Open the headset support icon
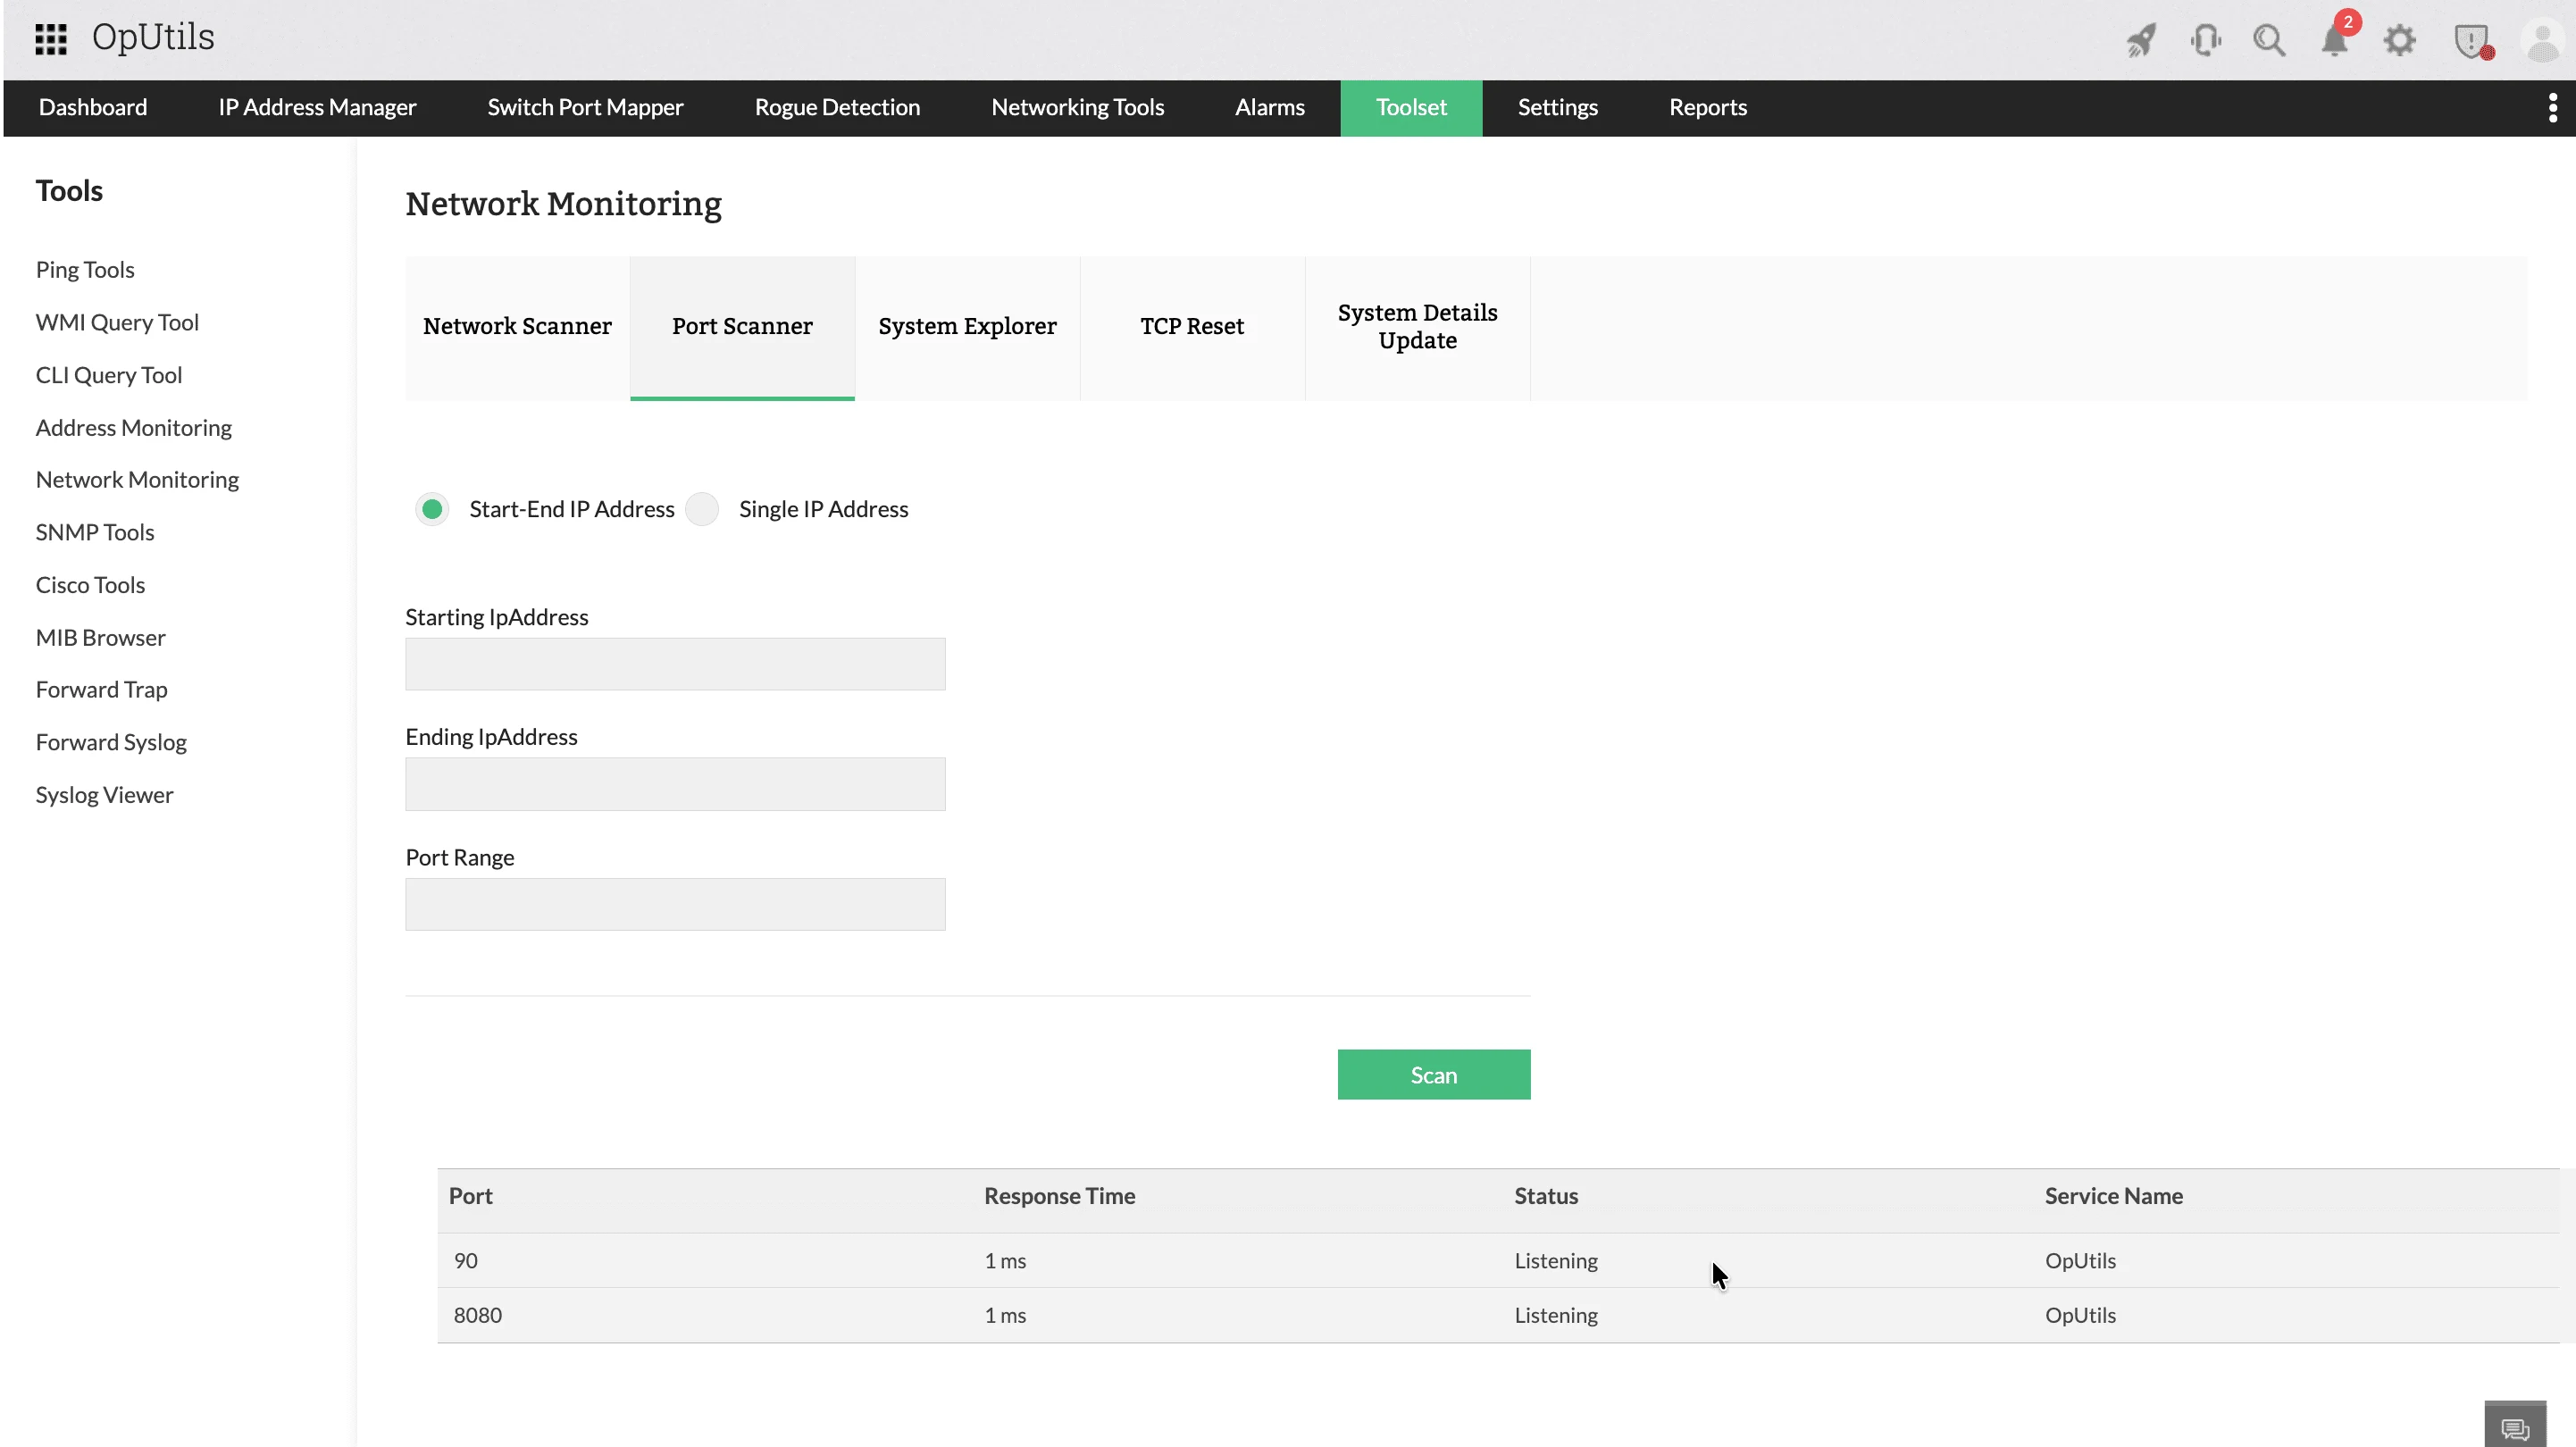Viewport: 2576px width, 1447px height. pos(2205,41)
